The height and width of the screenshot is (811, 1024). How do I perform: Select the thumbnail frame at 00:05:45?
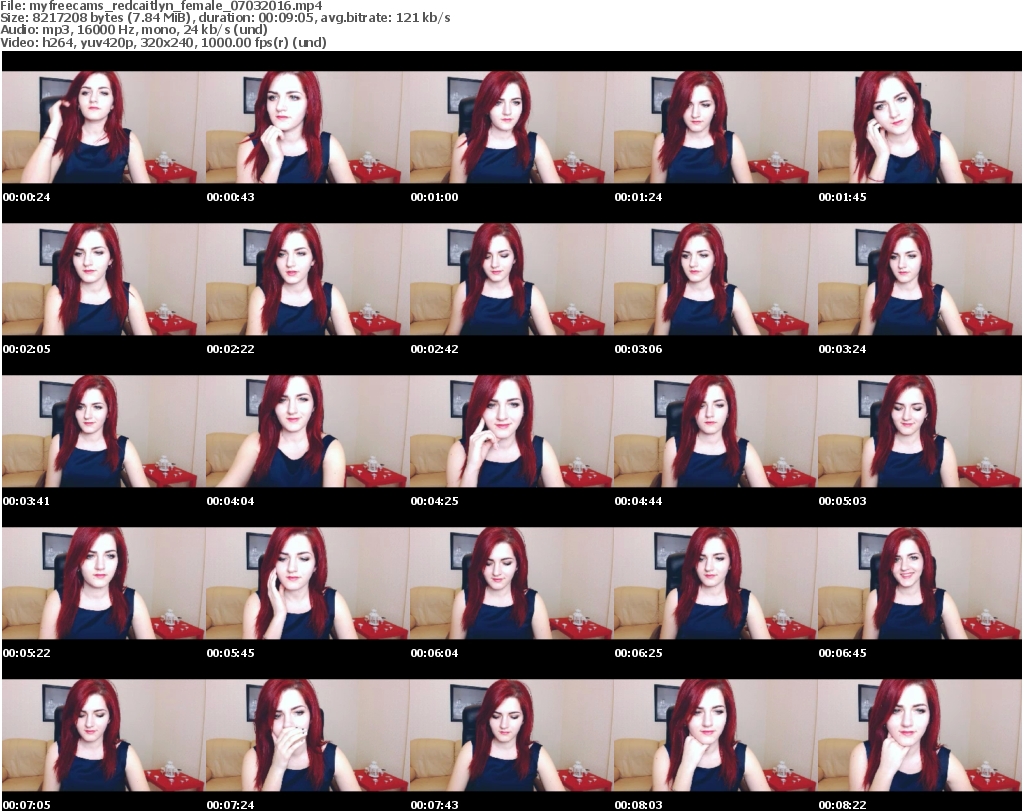[308, 584]
